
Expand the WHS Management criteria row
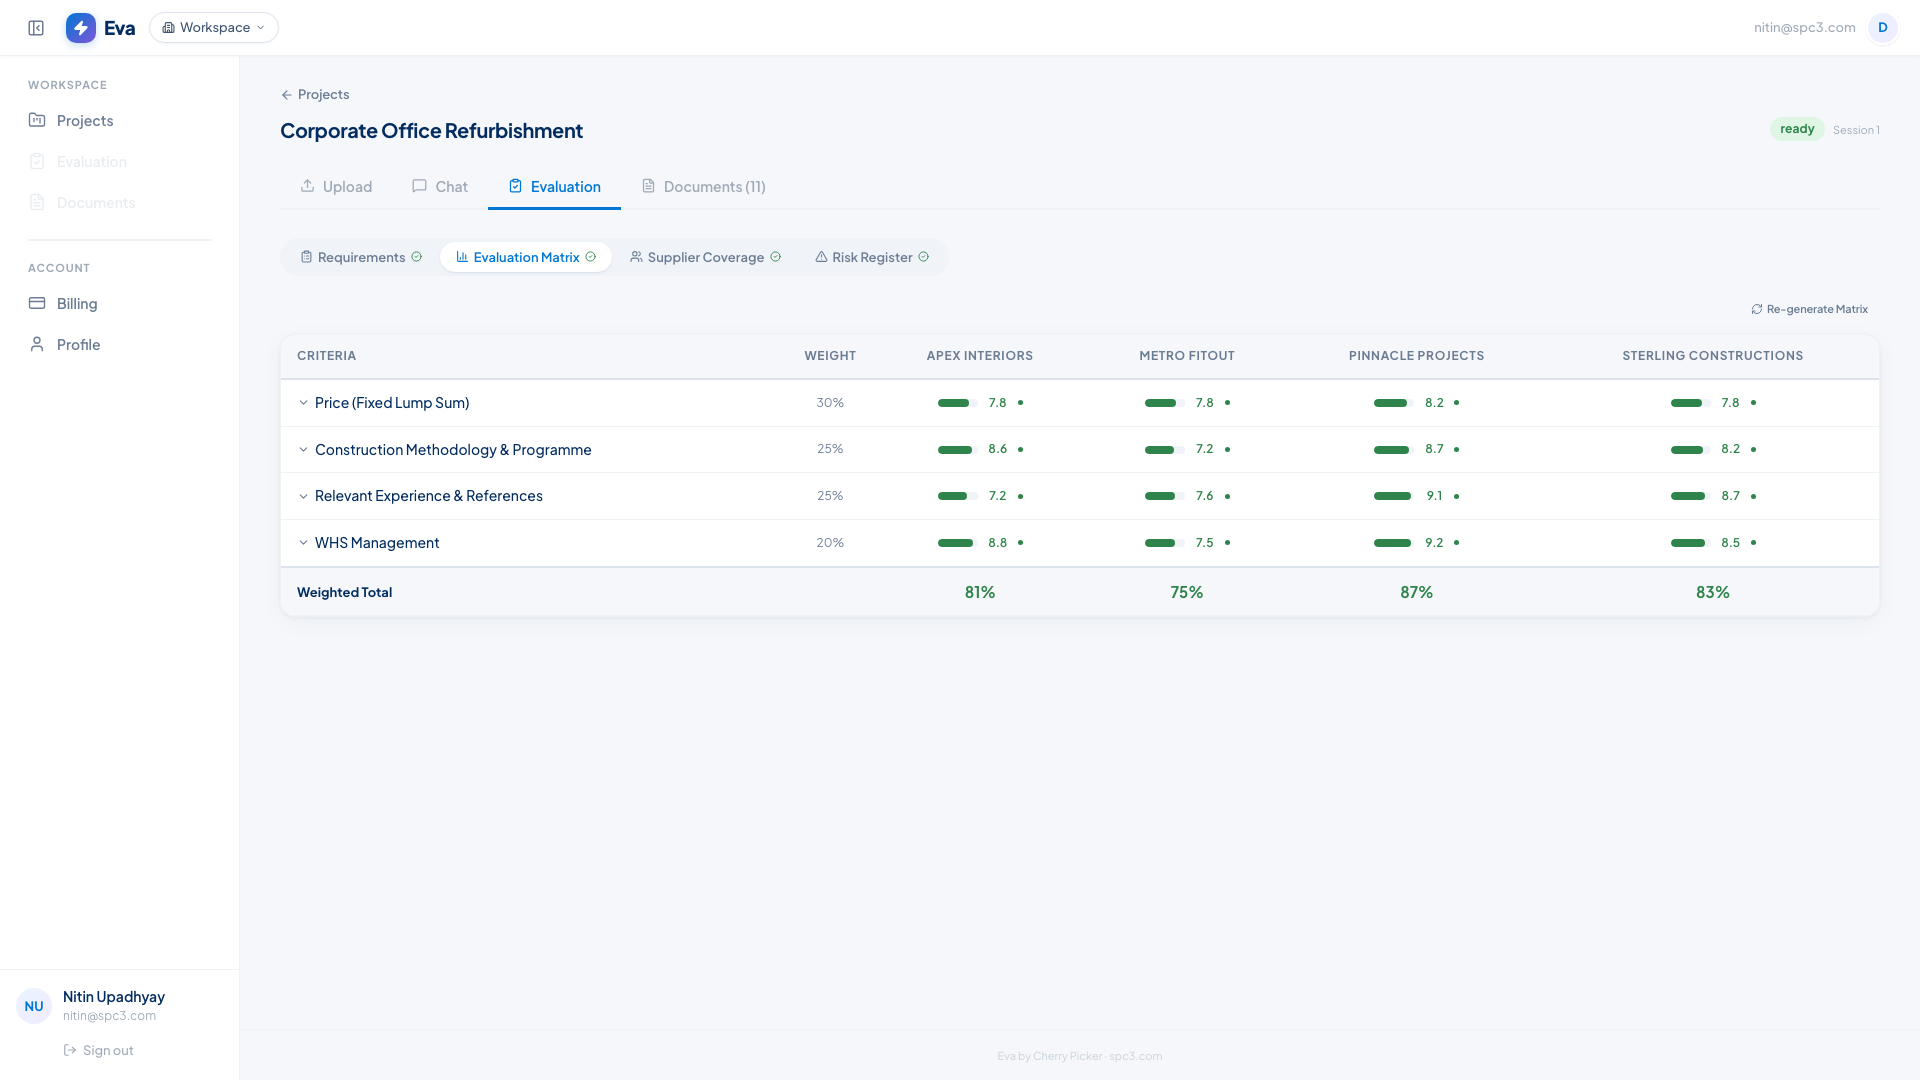(303, 543)
